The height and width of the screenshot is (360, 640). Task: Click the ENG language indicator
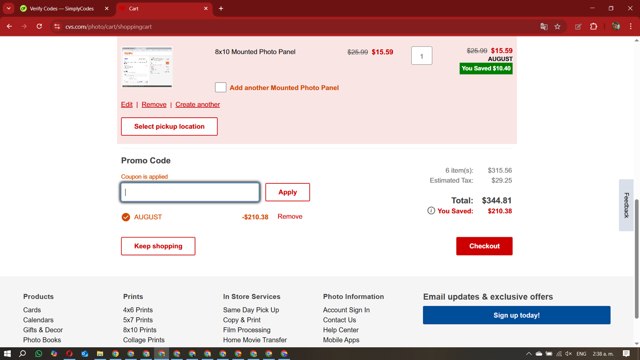pos(581,353)
